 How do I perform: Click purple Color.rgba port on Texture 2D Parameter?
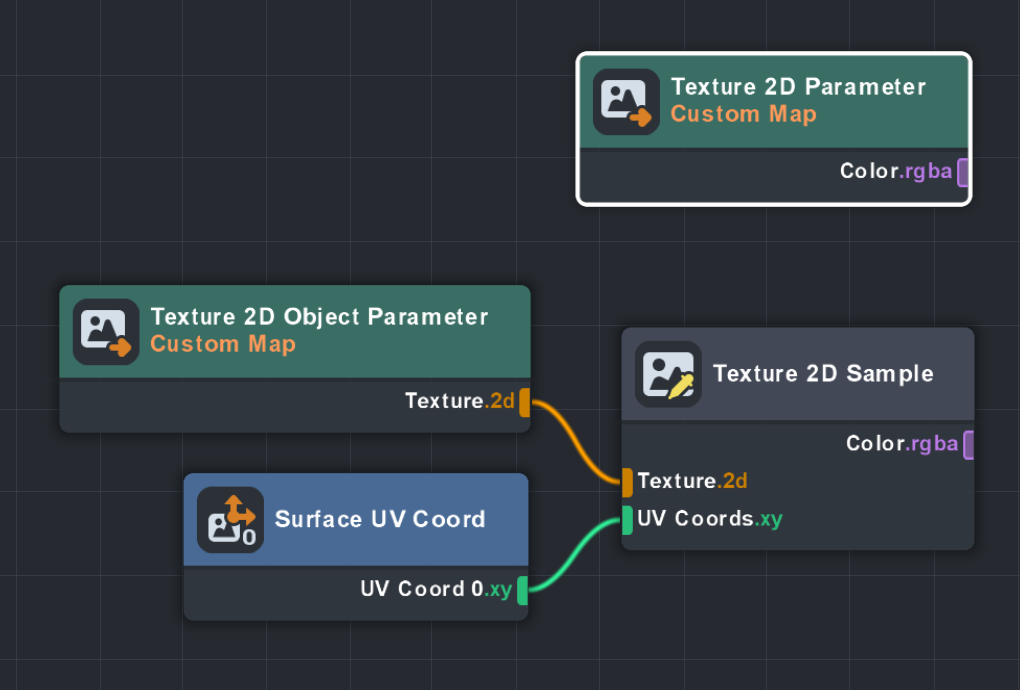coord(963,172)
